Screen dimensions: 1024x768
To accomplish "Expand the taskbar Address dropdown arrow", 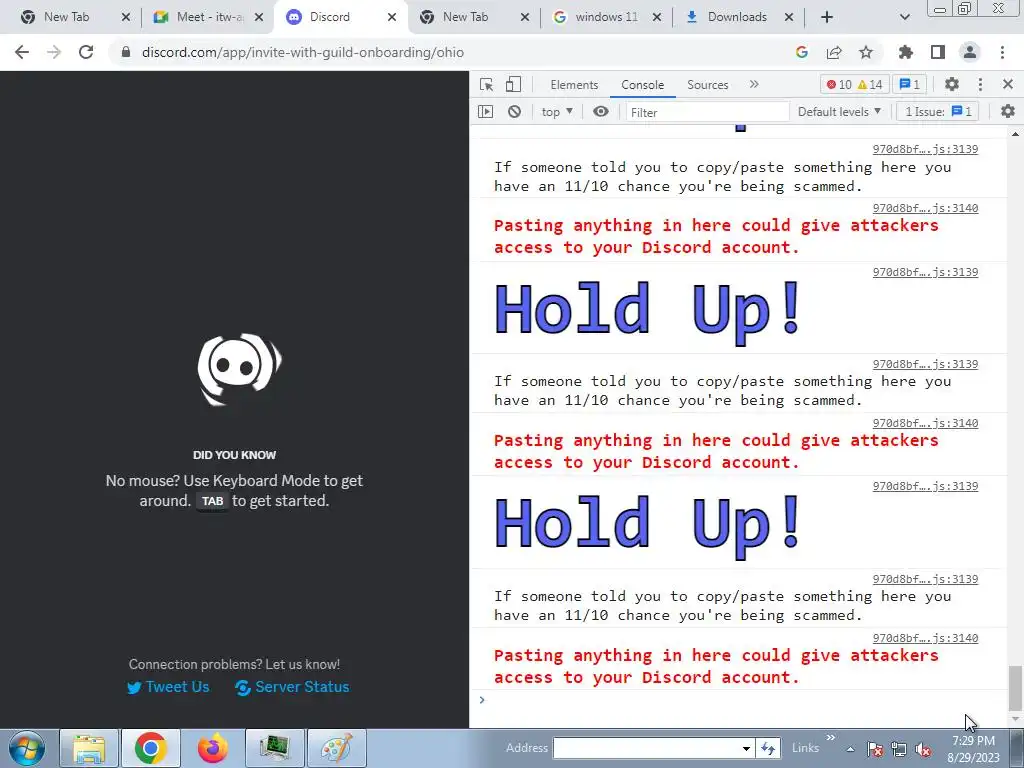I will point(746,748).
